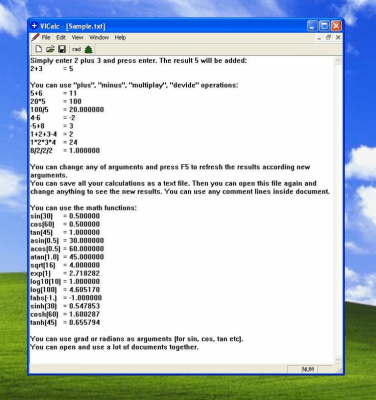Open the Edit menu
The width and height of the screenshot is (376, 400).
61,37
